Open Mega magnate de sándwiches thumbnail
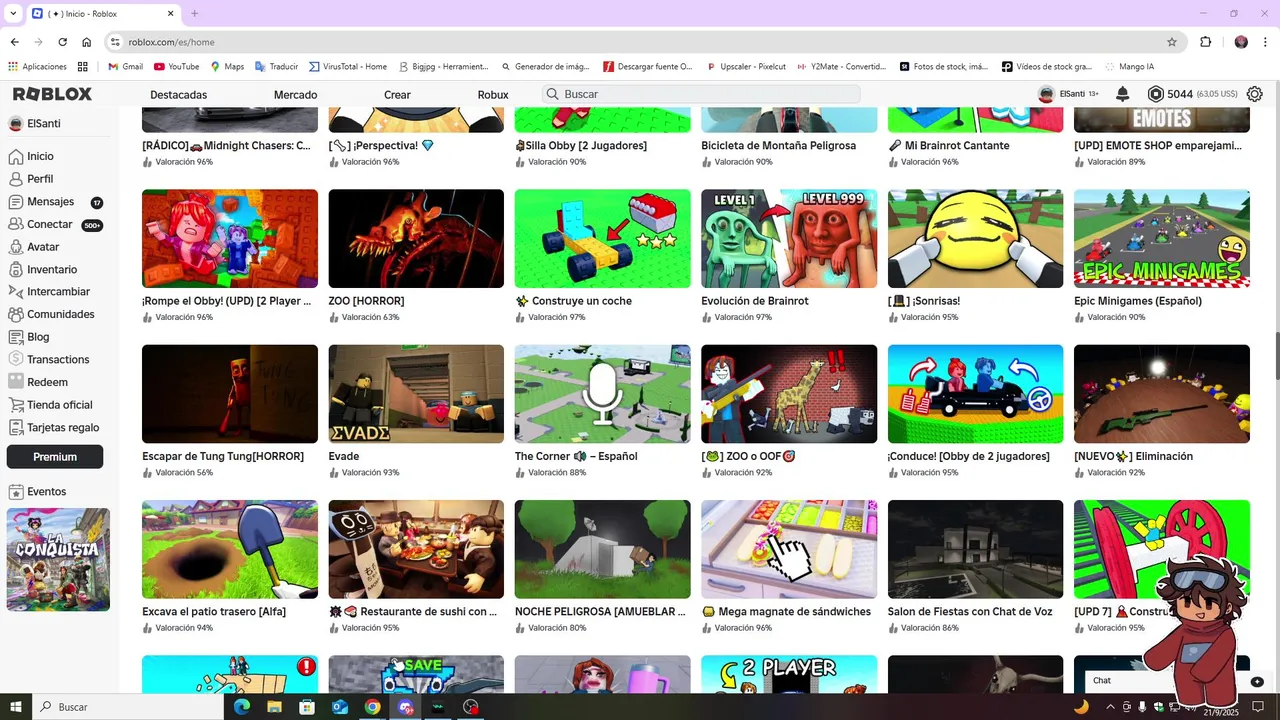Screen dimensions: 1280x720 tap(789, 550)
